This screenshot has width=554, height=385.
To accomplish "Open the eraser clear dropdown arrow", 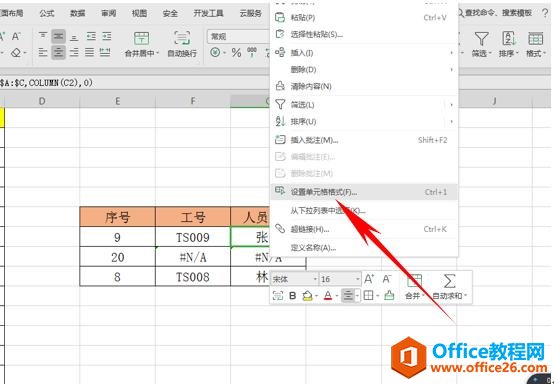I will click(25, 53).
